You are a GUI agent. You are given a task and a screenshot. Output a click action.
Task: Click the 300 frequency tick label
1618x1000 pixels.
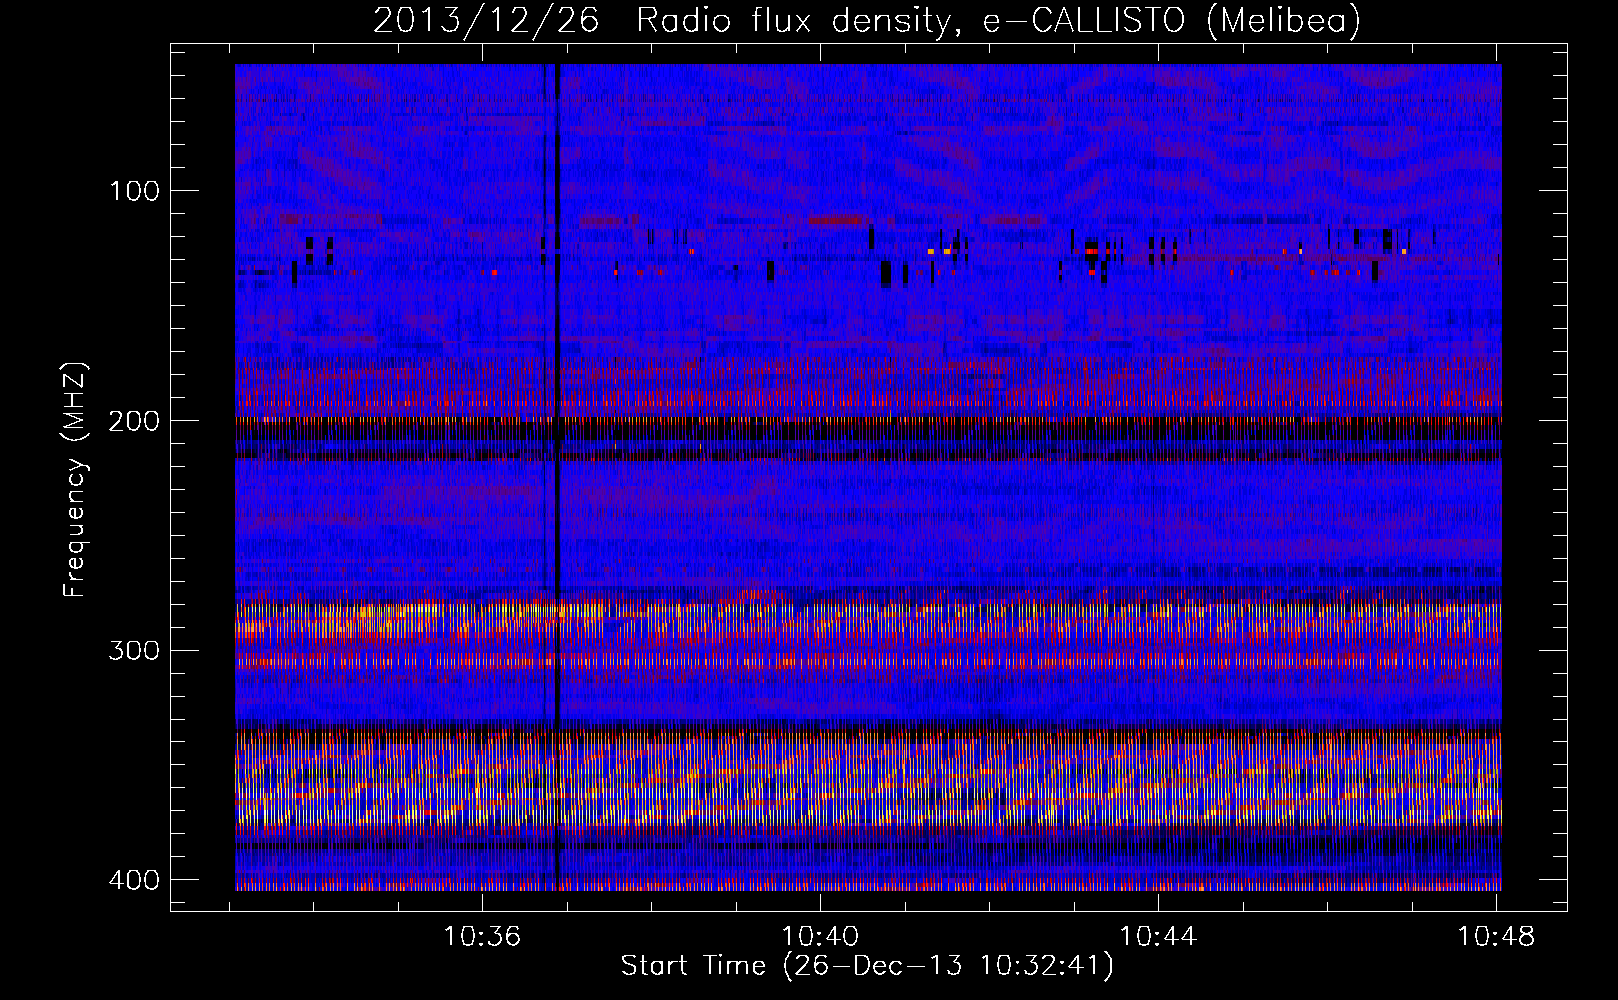pos(133,651)
